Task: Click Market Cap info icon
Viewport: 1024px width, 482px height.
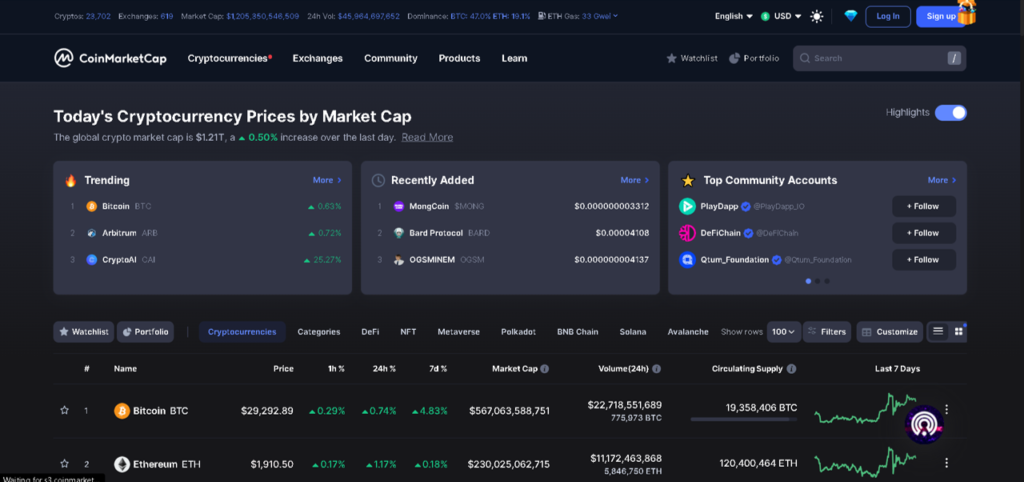Action: (545, 368)
